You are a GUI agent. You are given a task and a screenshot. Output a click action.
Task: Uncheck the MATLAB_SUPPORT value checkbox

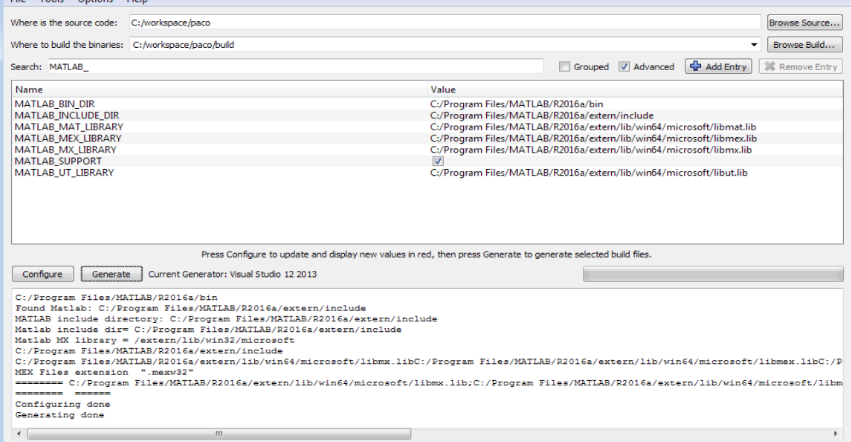pyautogui.click(x=437, y=161)
